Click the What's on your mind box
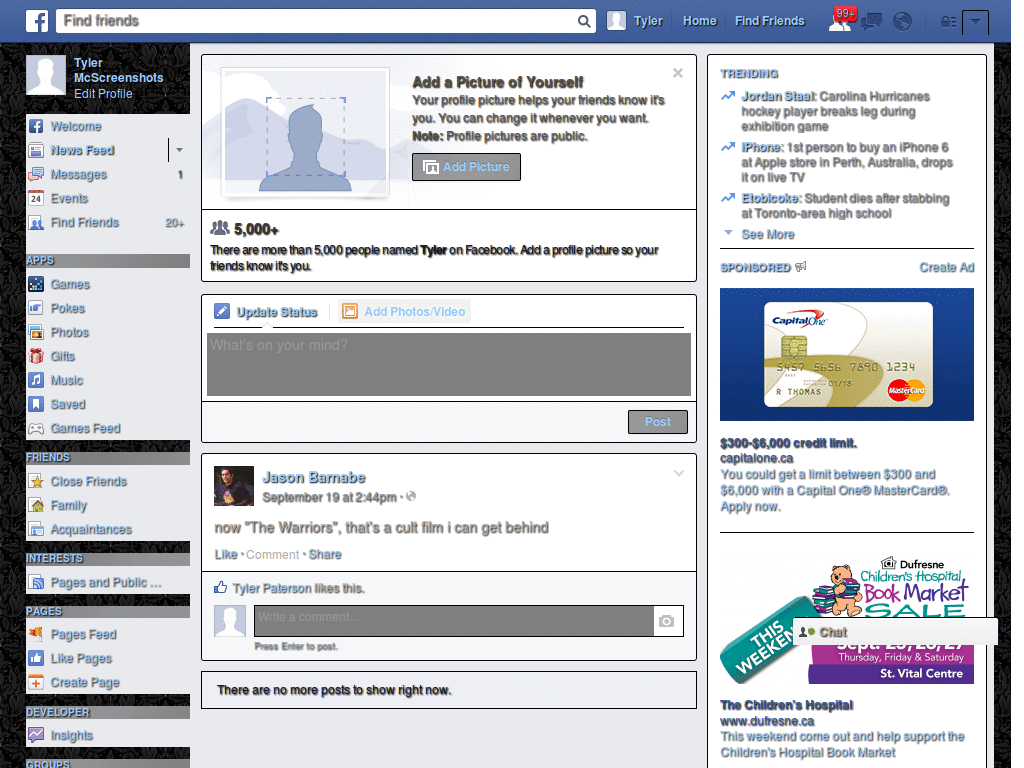This screenshot has height=768, width=1024. click(449, 364)
